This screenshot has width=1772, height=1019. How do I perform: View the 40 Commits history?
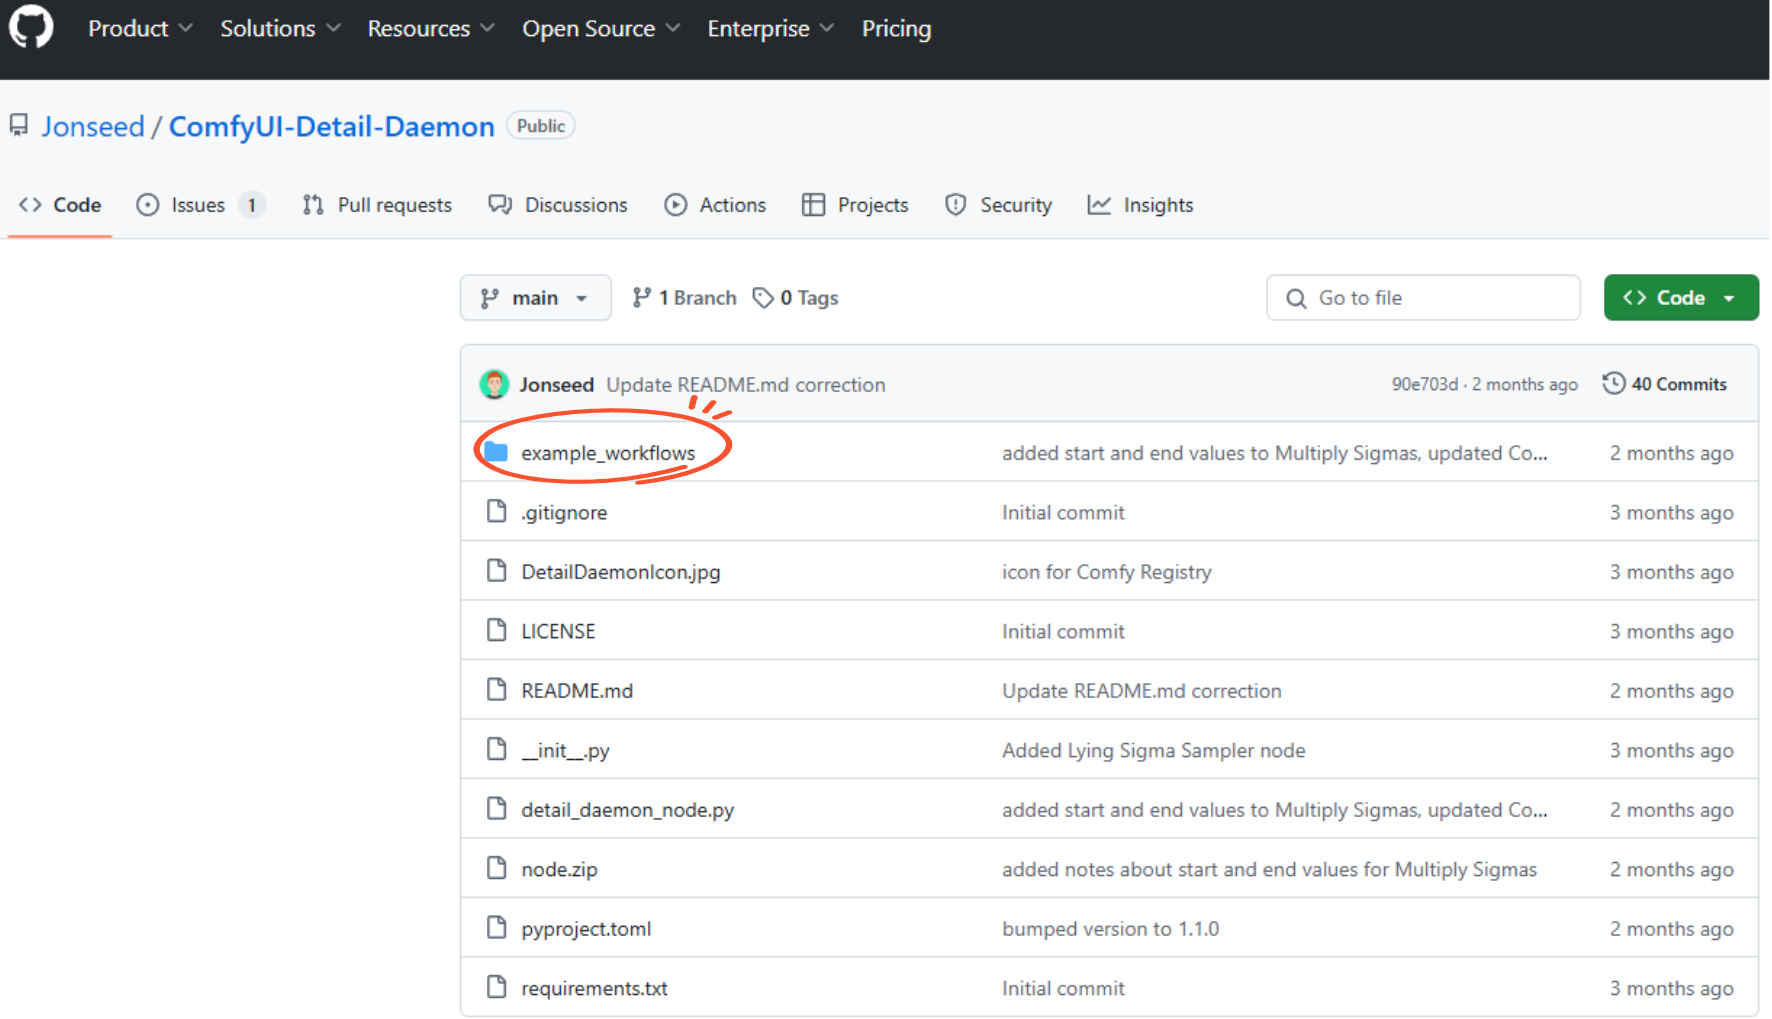(1665, 384)
